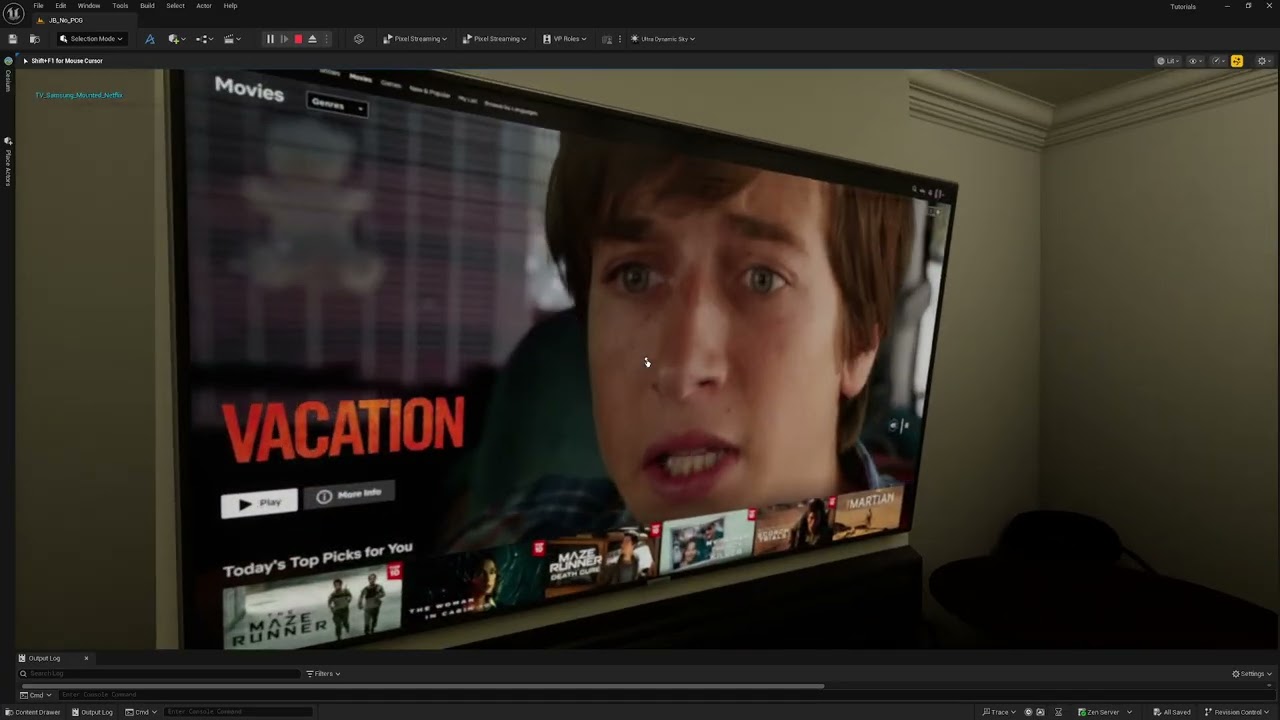Viewport: 1280px width, 720px height.
Task: Click the Unreal Engine logo icon
Action: point(13,13)
